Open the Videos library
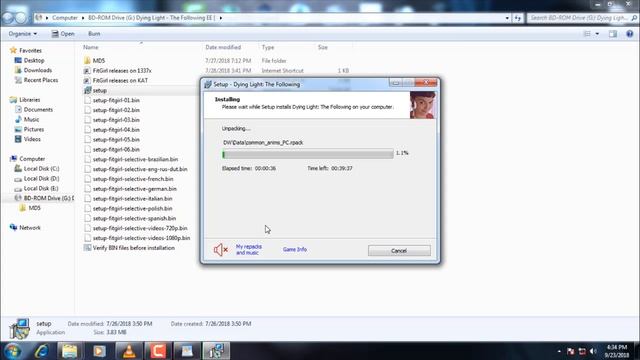640x360 pixels. [32, 139]
